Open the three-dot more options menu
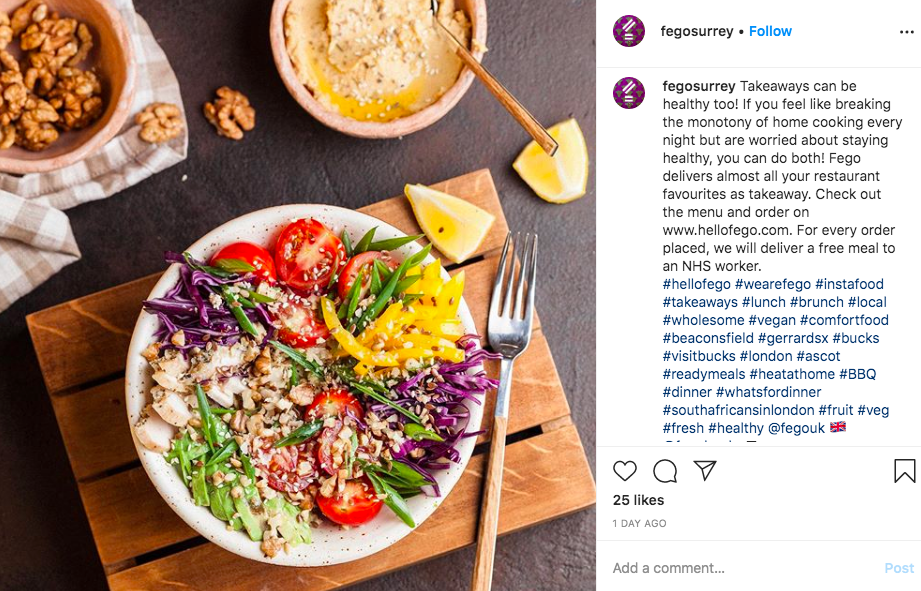 pyautogui.click(x=907, y=32)
